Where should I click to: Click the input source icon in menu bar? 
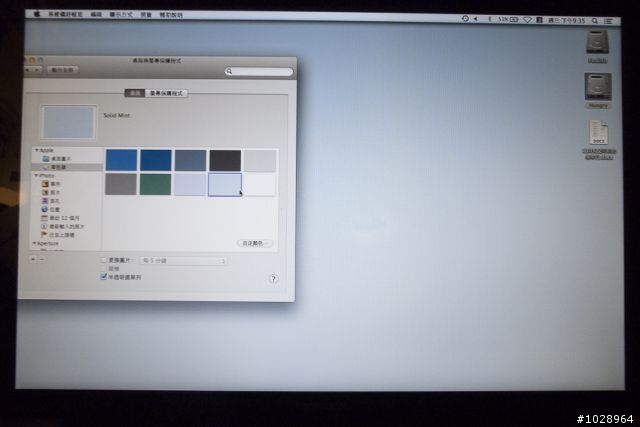[539, 20]
